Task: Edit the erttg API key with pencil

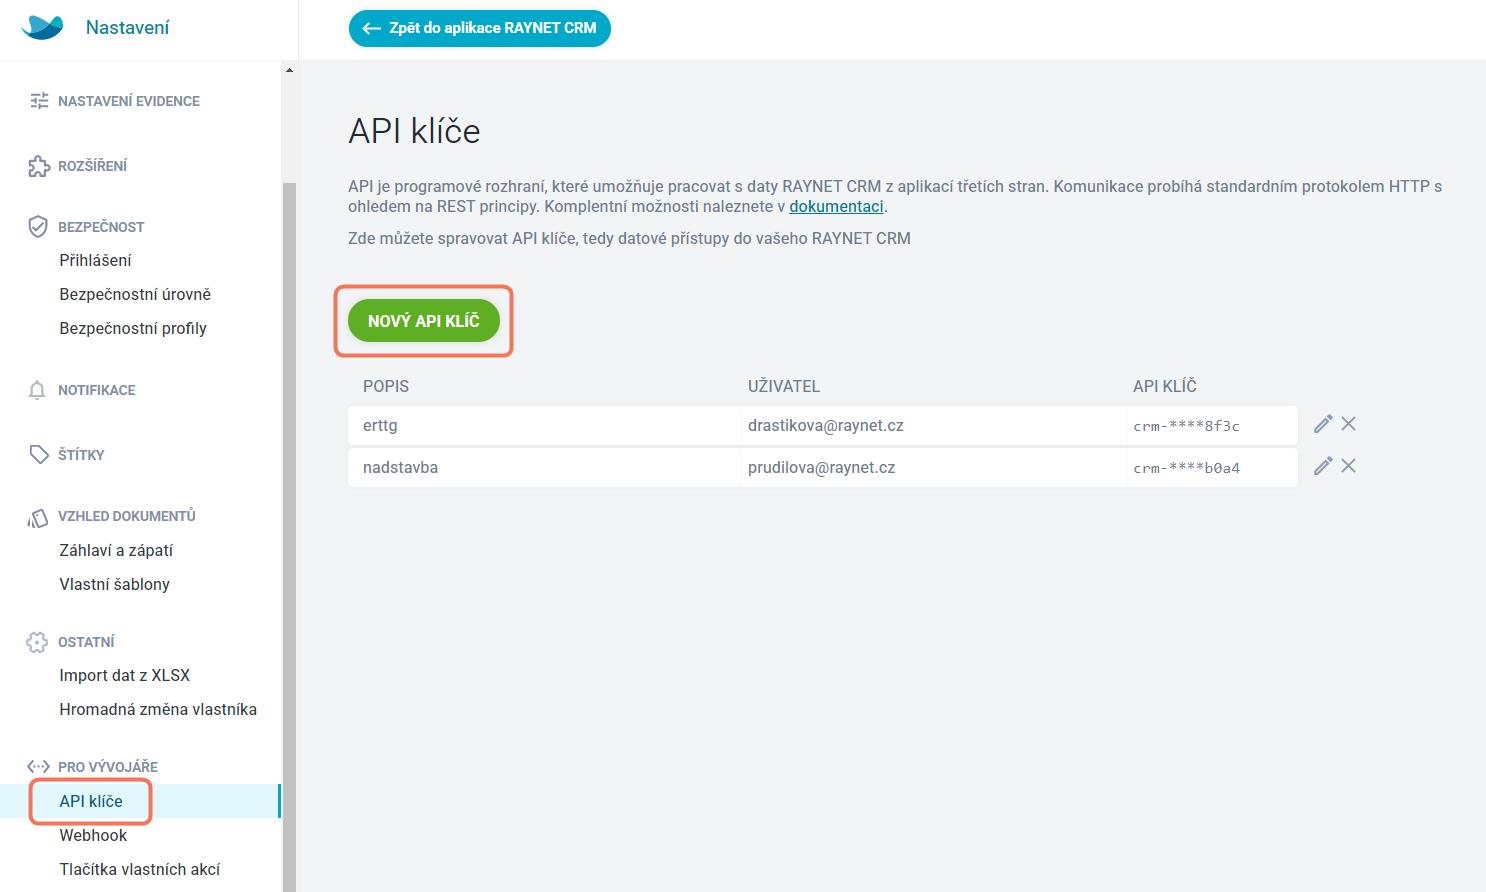Action: tap(1323, 424)
